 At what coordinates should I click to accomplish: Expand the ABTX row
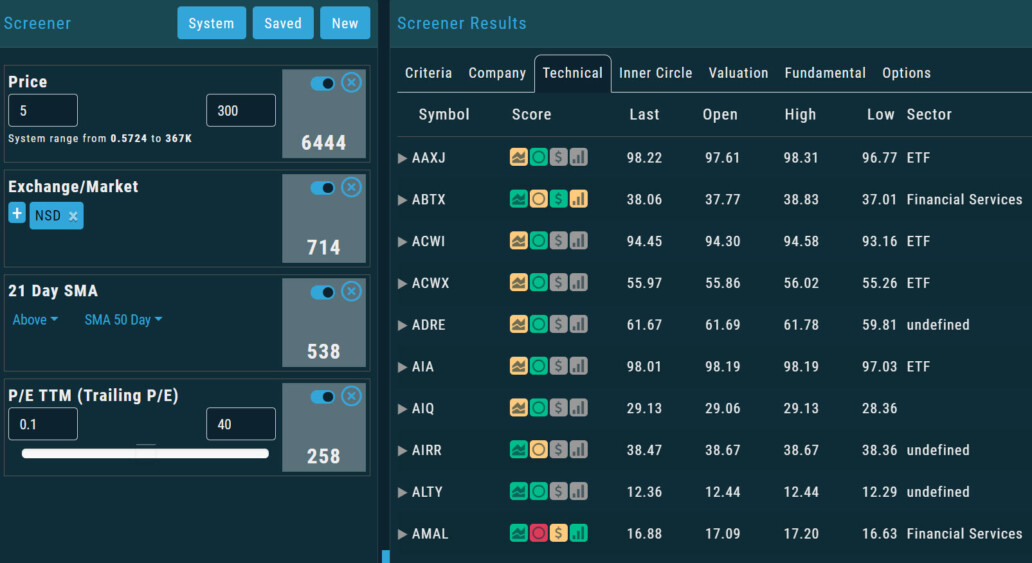pyautogui.click(x=402, y=200)
